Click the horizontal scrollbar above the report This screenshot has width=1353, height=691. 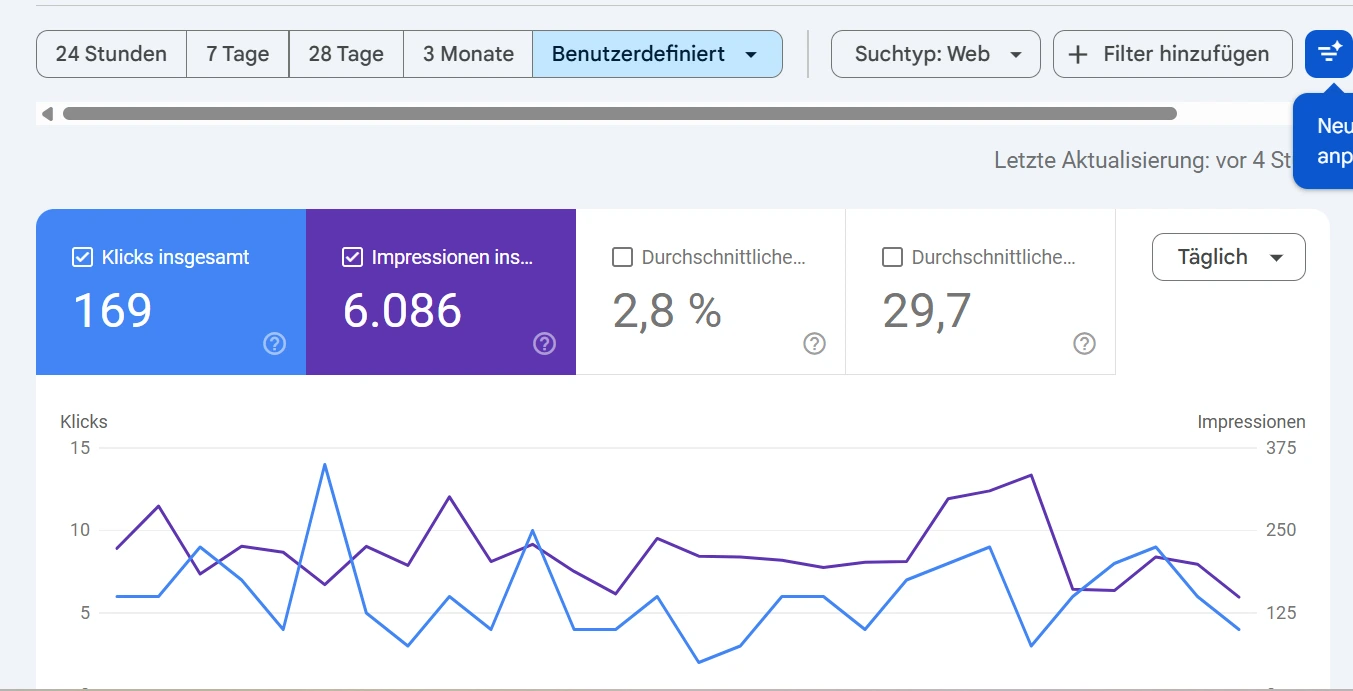pyautogui.click(x=620, y=113)
